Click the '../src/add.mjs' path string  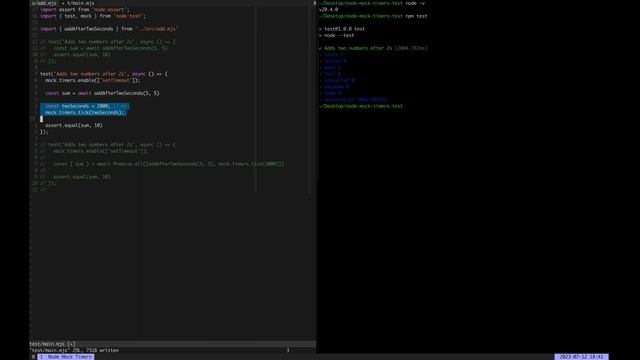[x=157, y=29]
